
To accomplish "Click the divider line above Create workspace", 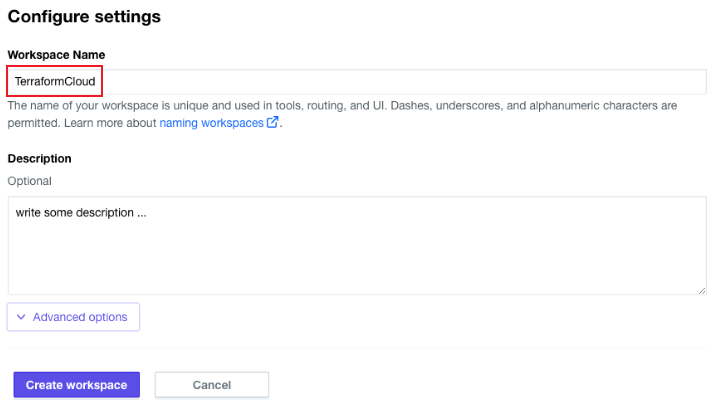I will click(x=357, y=349).
